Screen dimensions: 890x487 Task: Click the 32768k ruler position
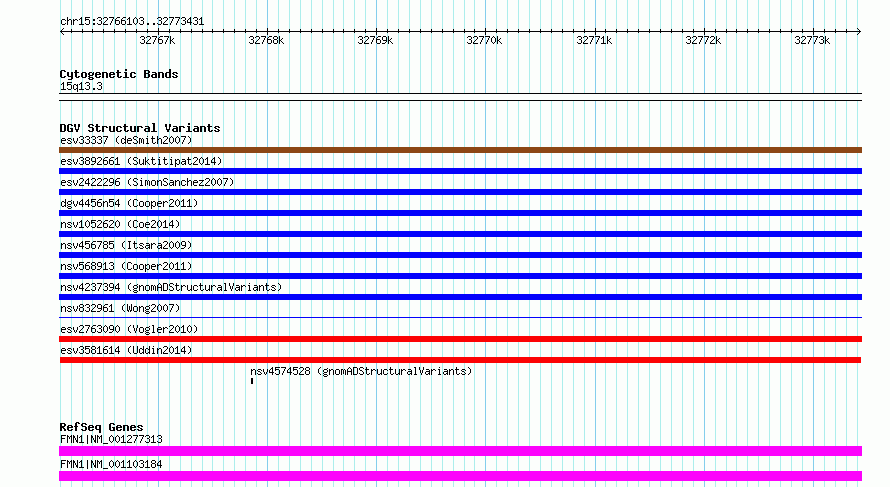coord(266,40)
